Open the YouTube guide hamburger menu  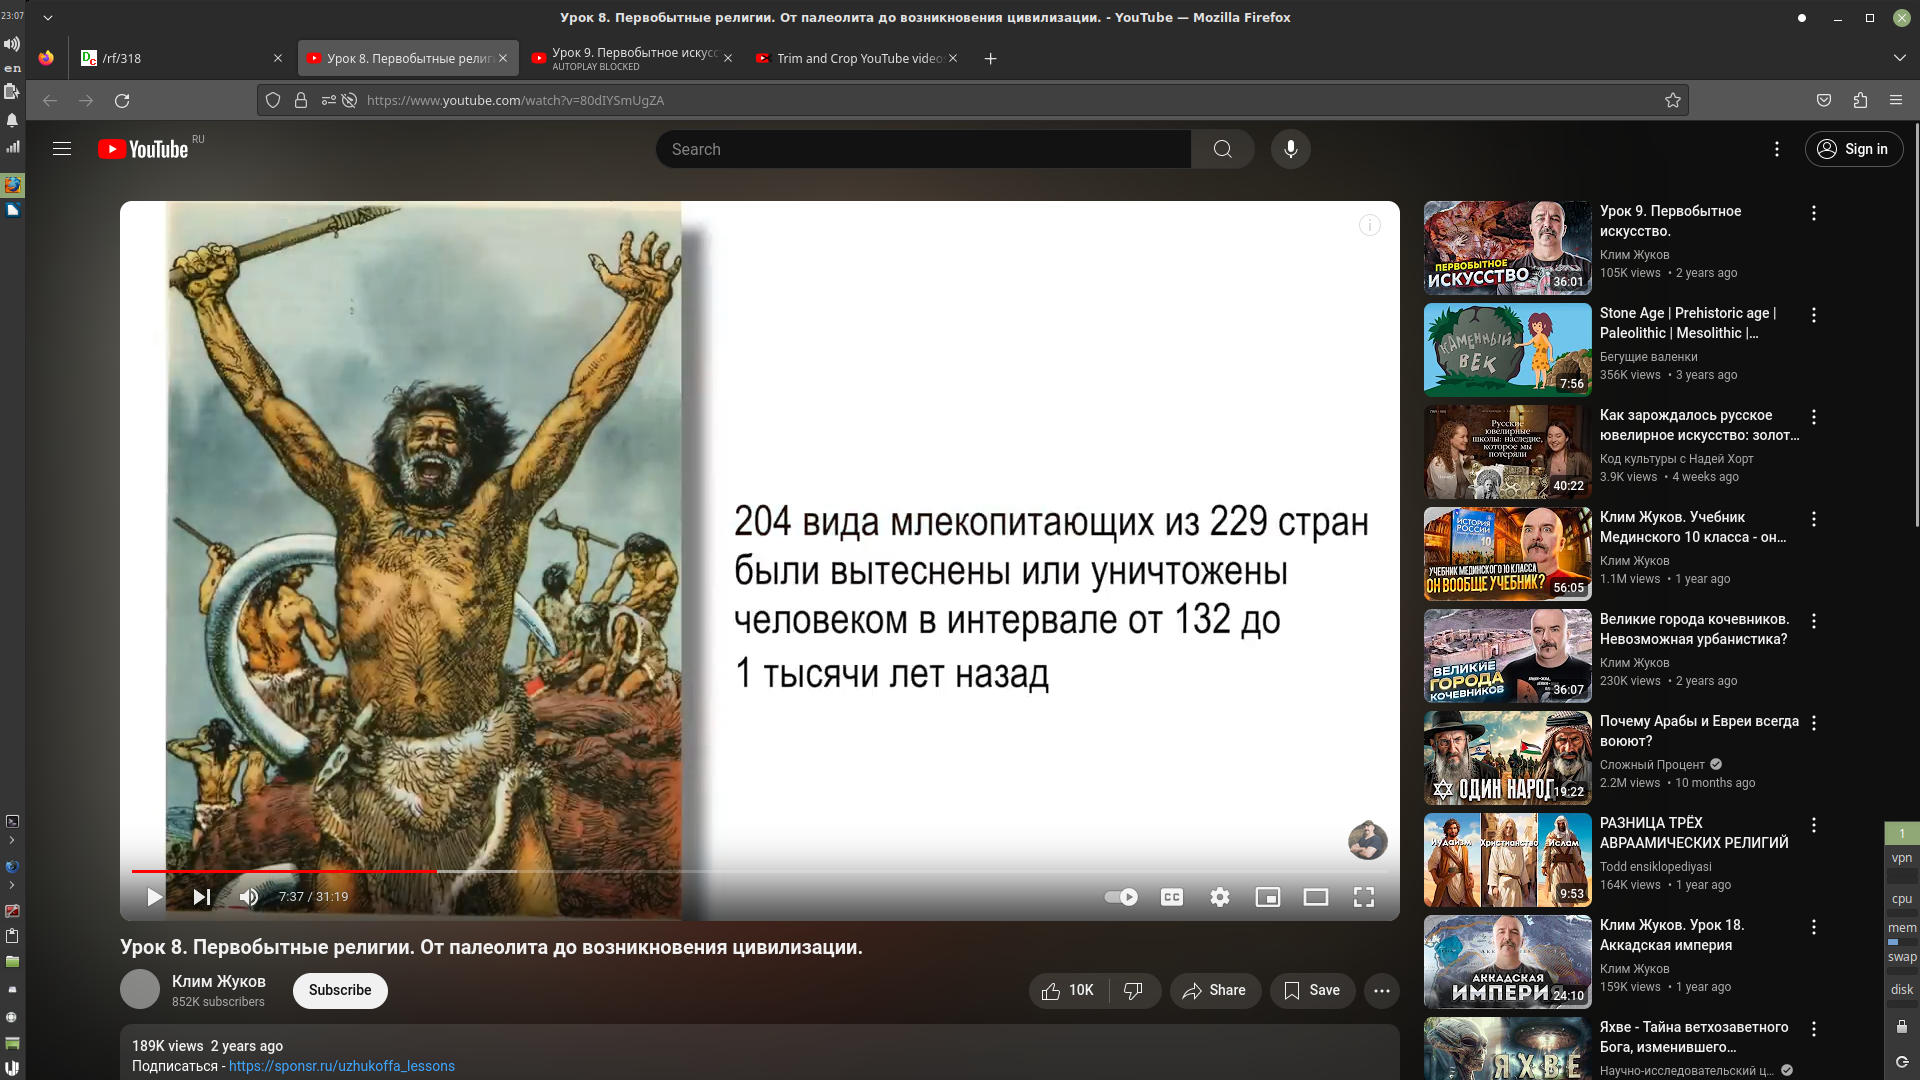[62, 149]
